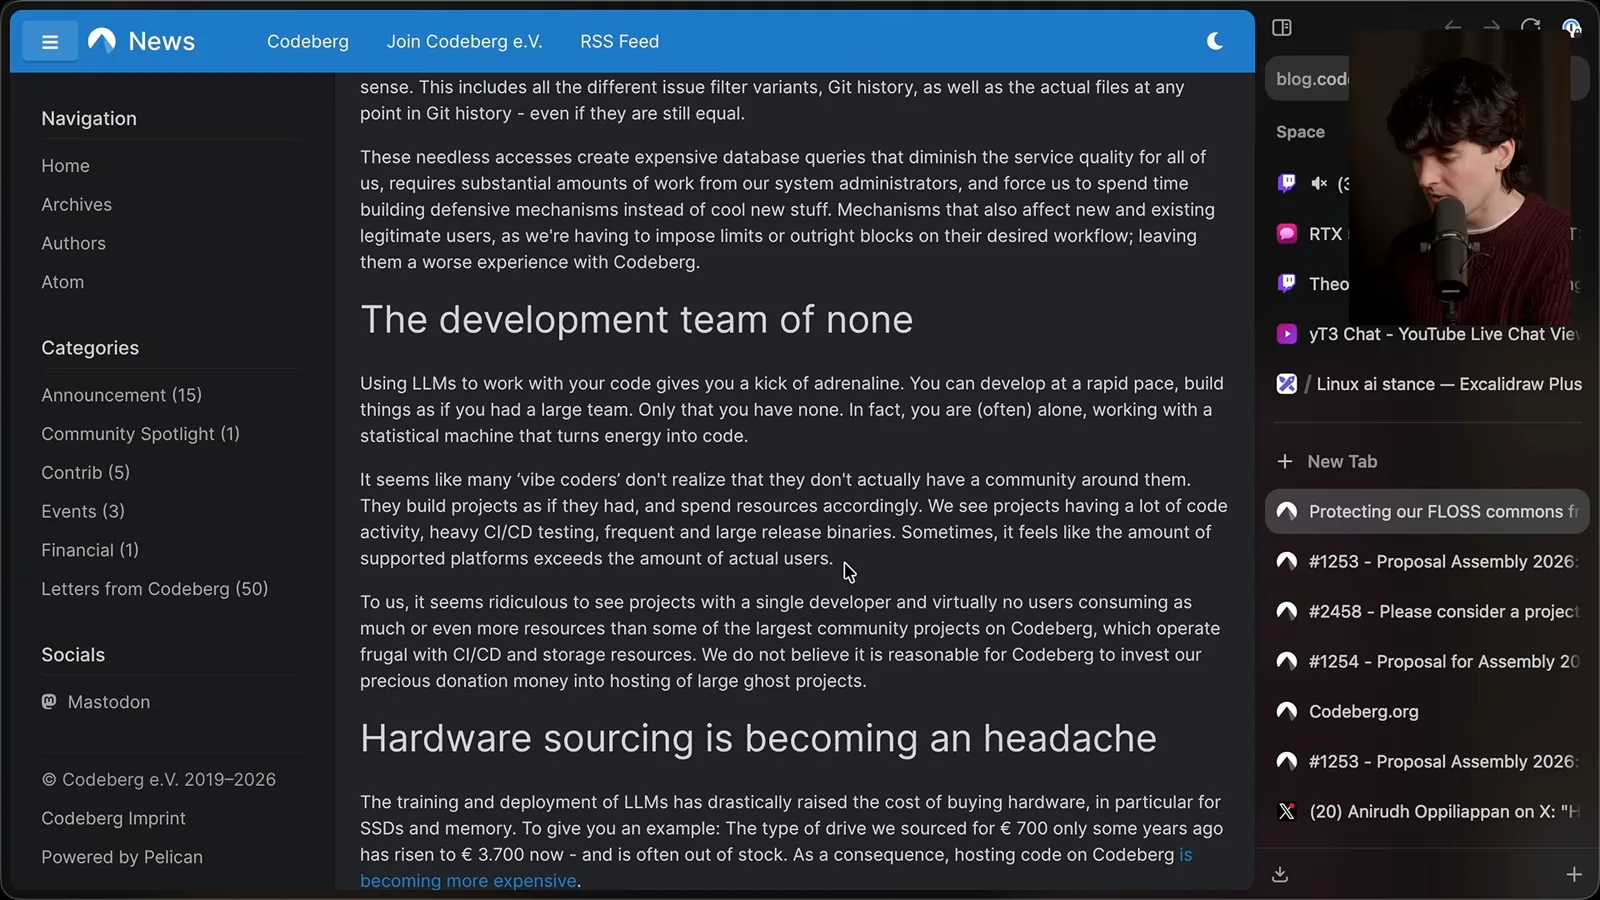Reload the page using the refresh icon
The height and width of the screenshot is (900, 1600).
point(1530,27)
